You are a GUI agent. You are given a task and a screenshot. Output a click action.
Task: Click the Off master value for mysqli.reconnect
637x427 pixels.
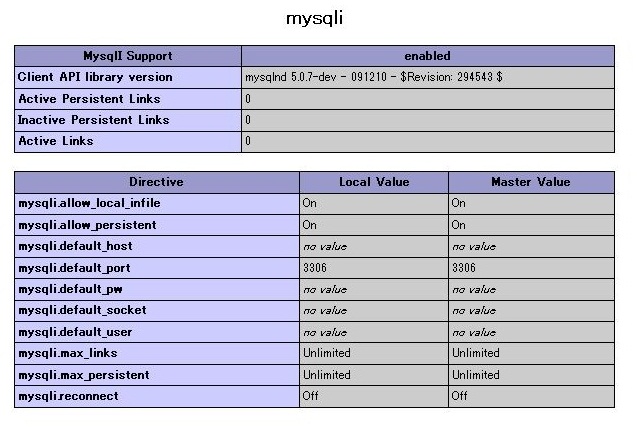(459, 396)
